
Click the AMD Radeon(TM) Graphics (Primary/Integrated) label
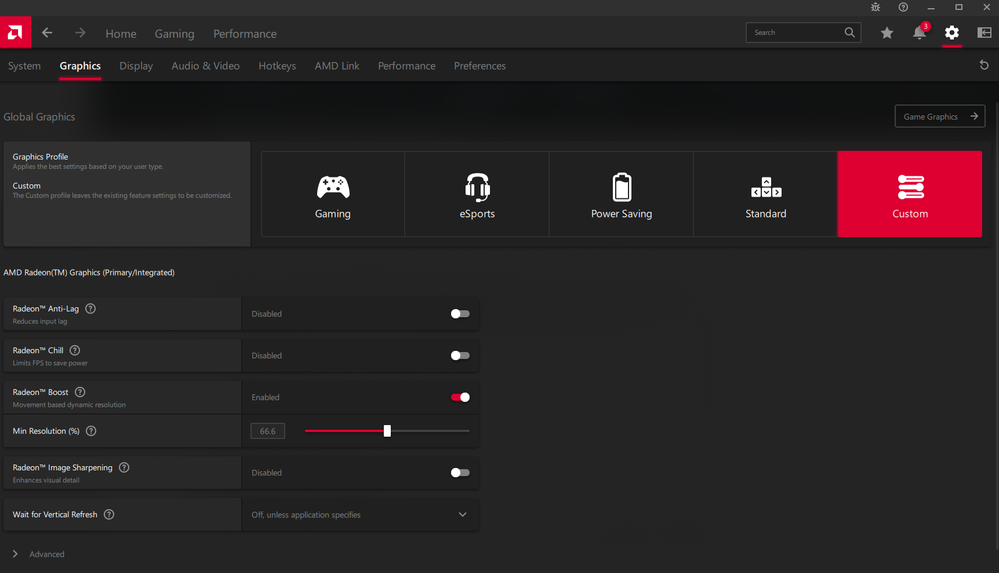pyautogui.click(x=89, y=272)
